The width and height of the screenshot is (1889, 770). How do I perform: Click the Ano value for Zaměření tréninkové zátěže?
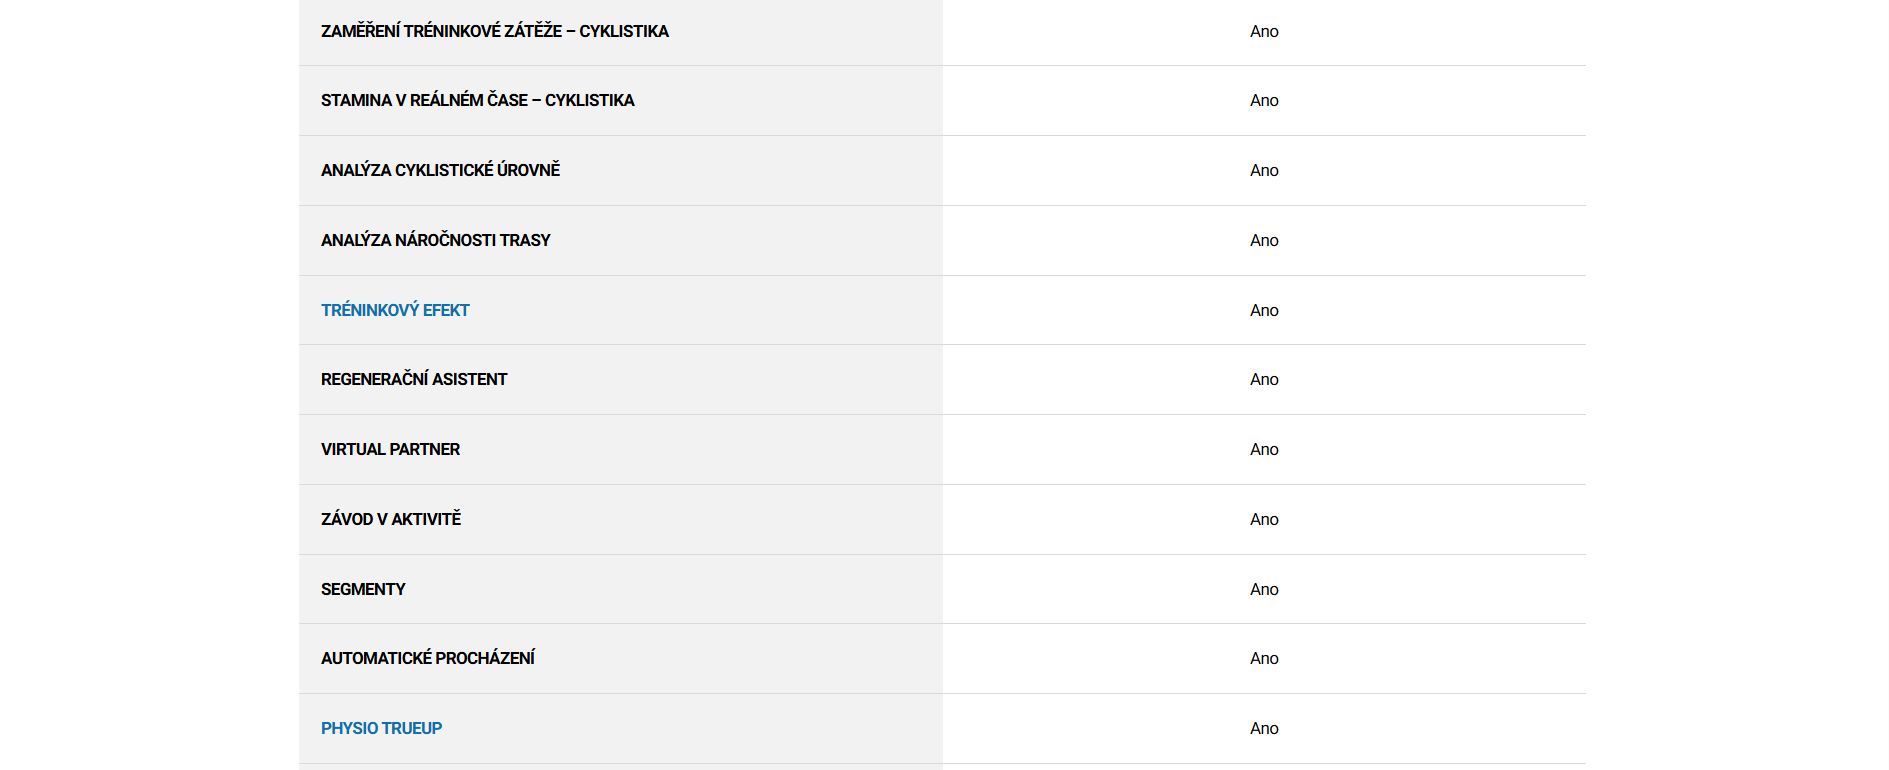(x=1264, y=31)
